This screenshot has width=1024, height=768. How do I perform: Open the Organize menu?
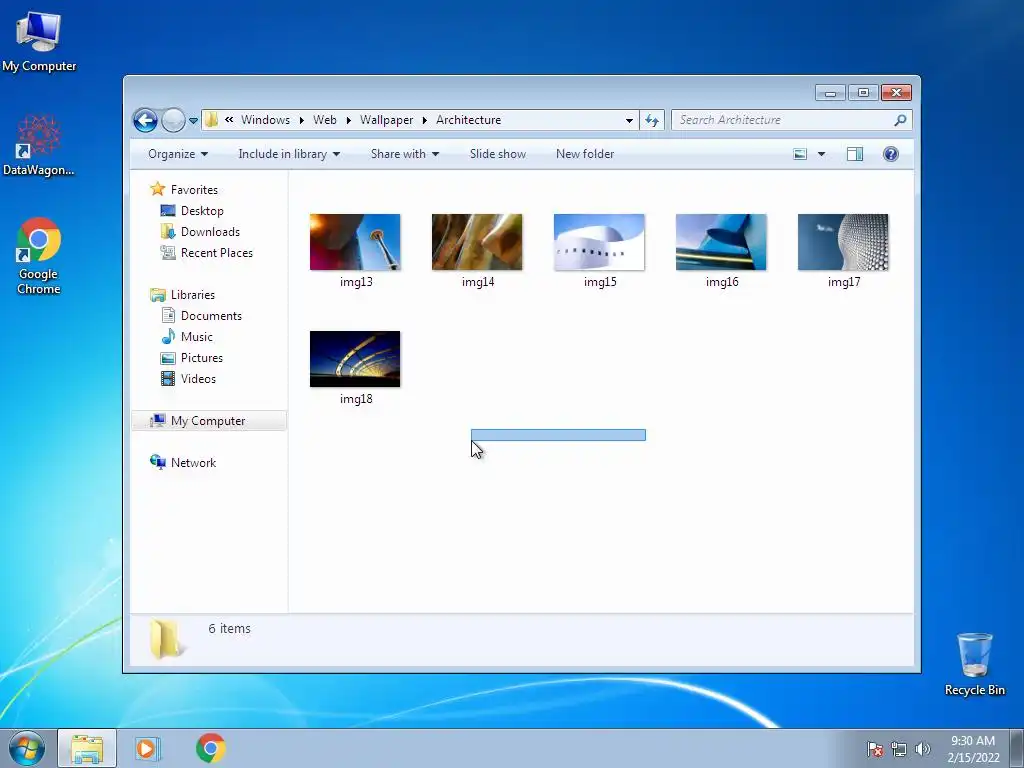(x=178, y=154)
